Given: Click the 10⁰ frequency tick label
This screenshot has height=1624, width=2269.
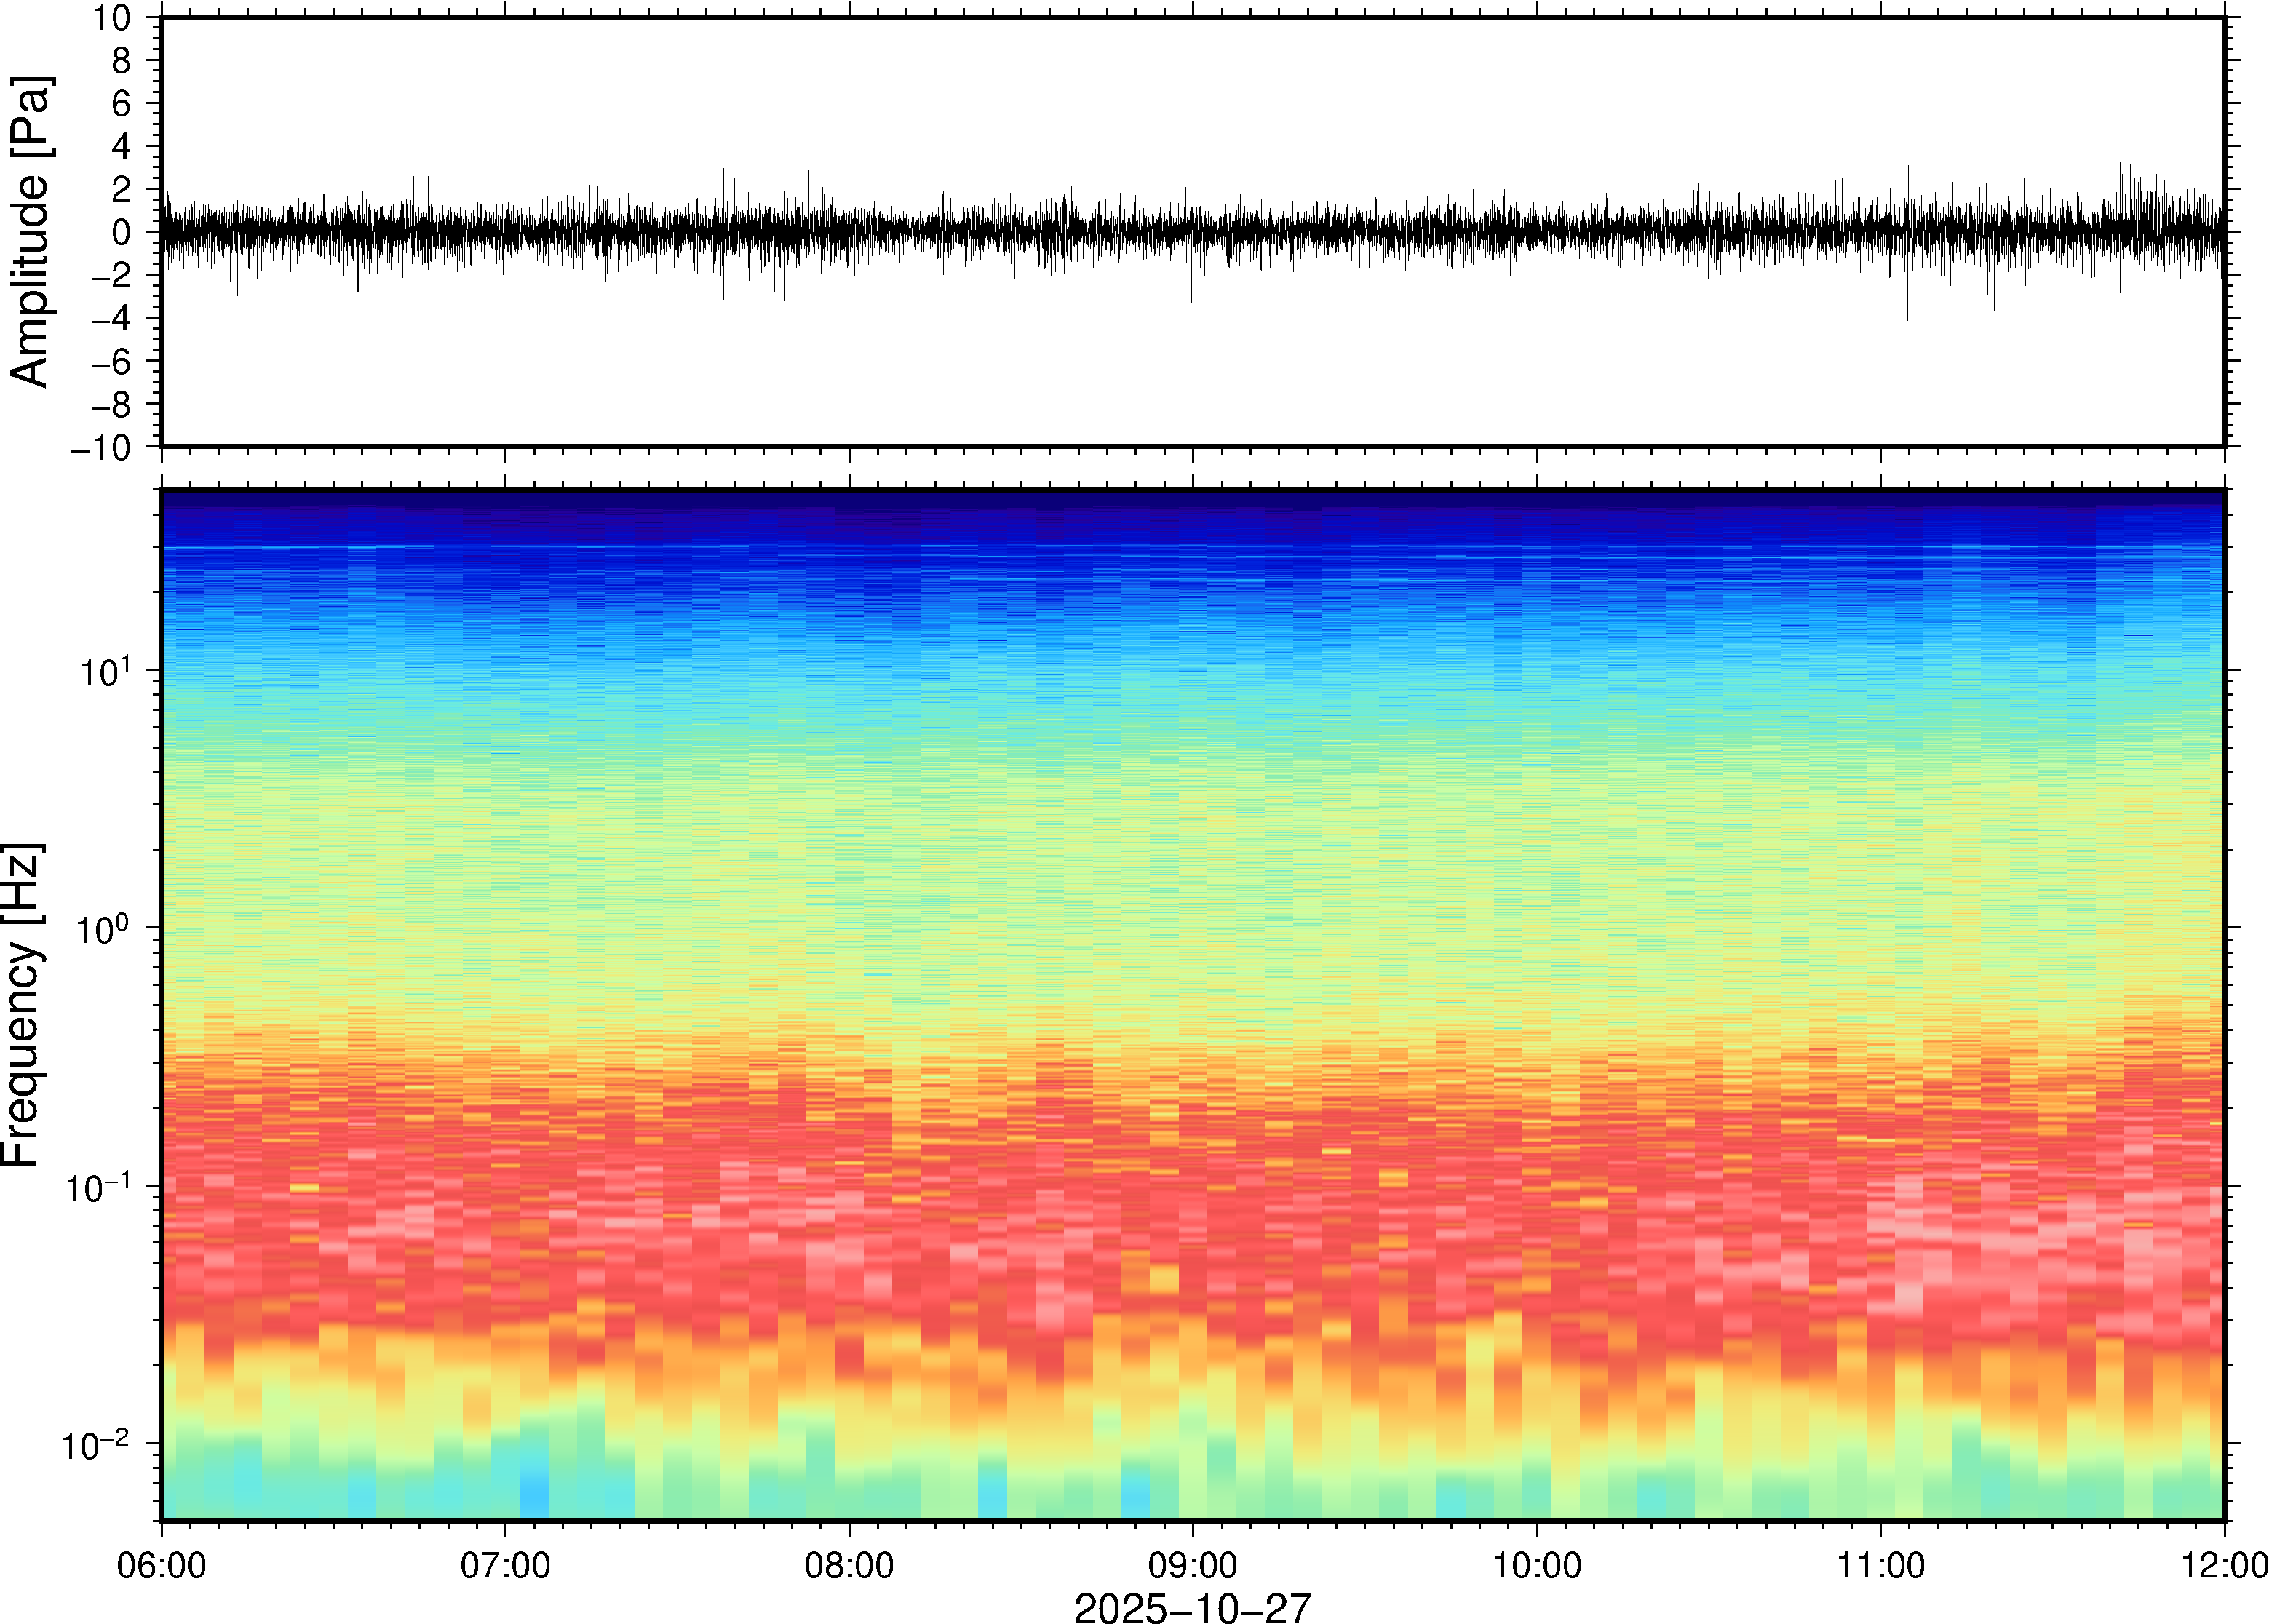Looking at the screenshot, I should pyautogui.click(x=104, y=929).
